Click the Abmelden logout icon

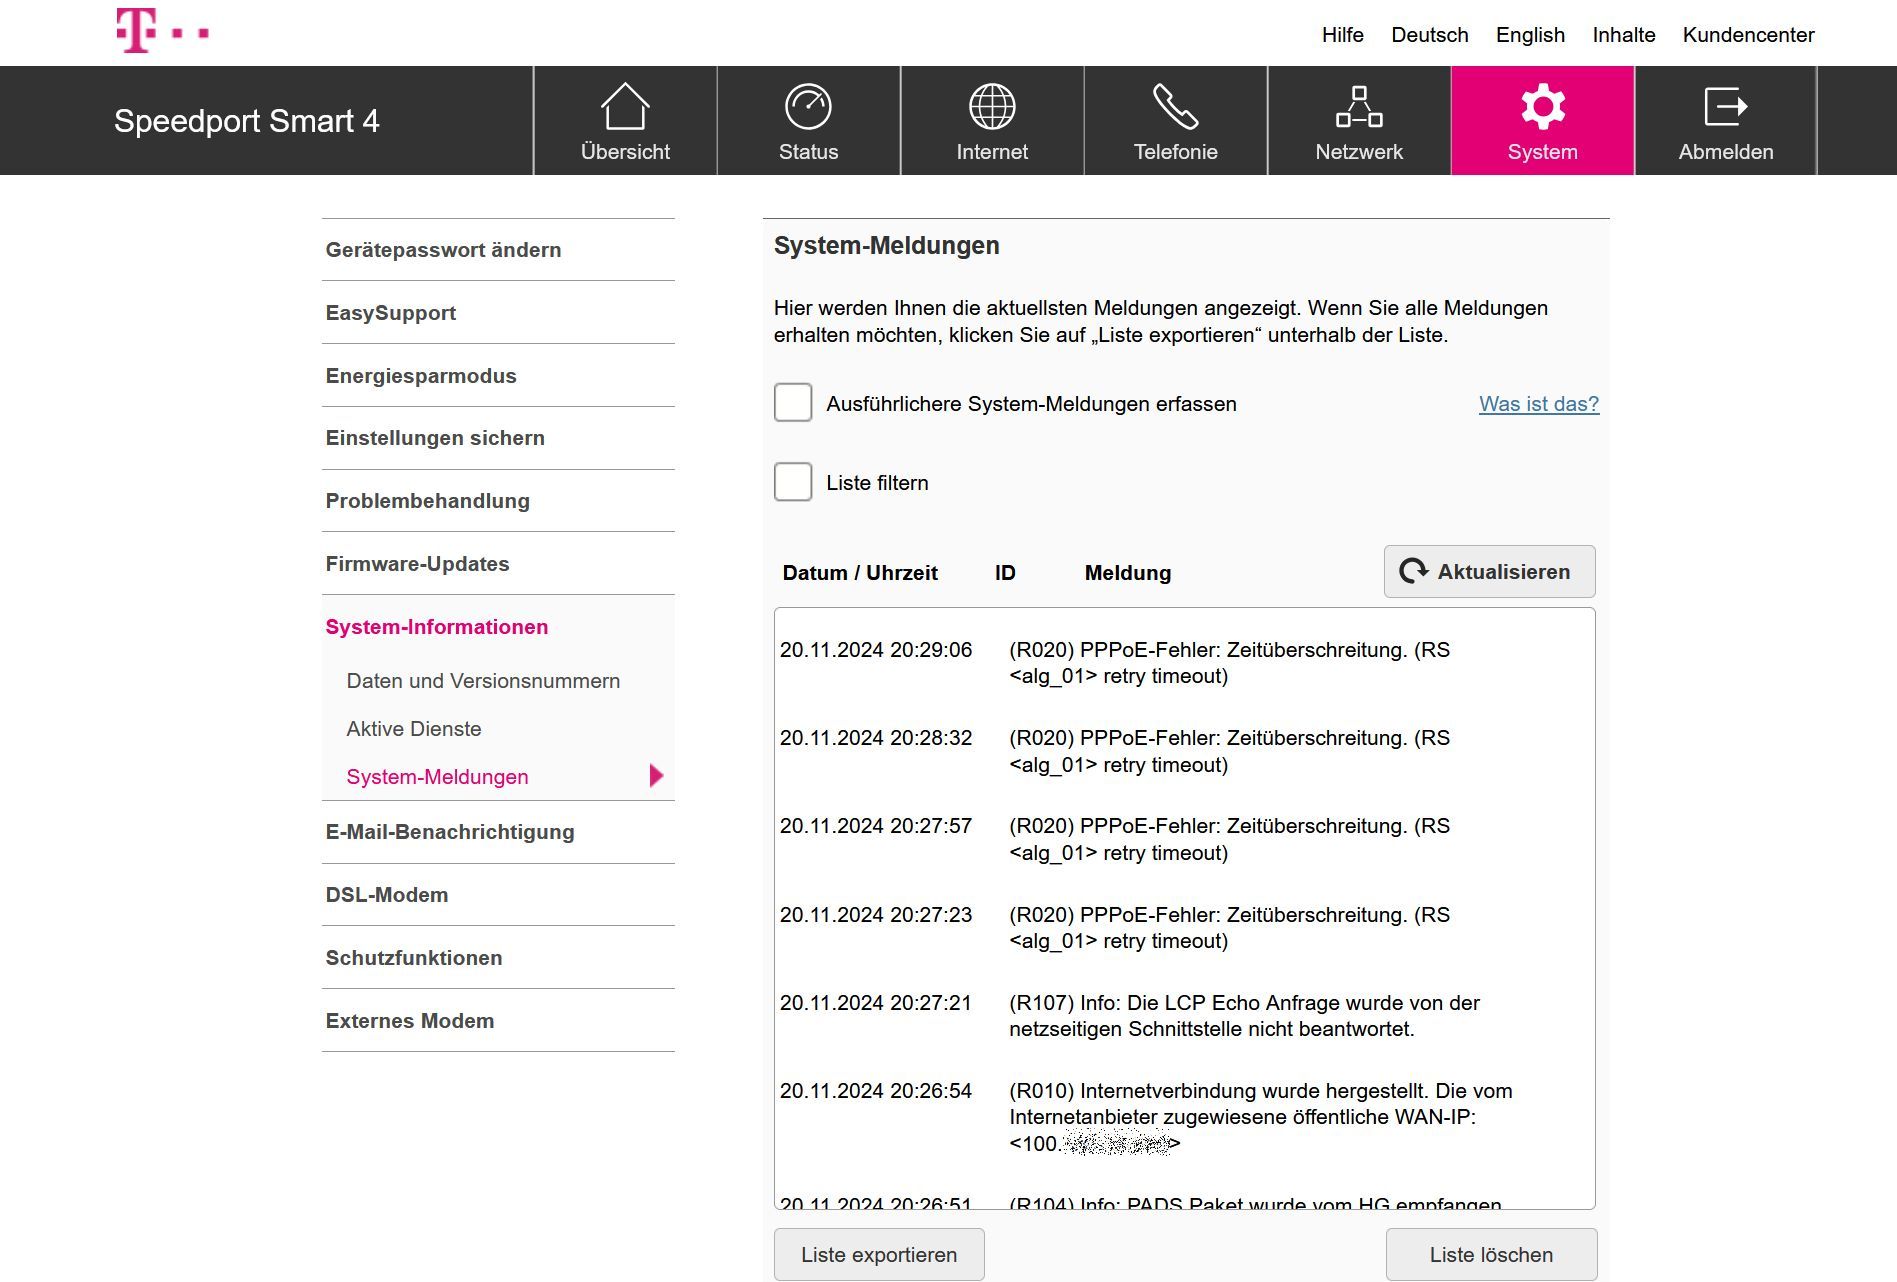(x=1725, y=106)
